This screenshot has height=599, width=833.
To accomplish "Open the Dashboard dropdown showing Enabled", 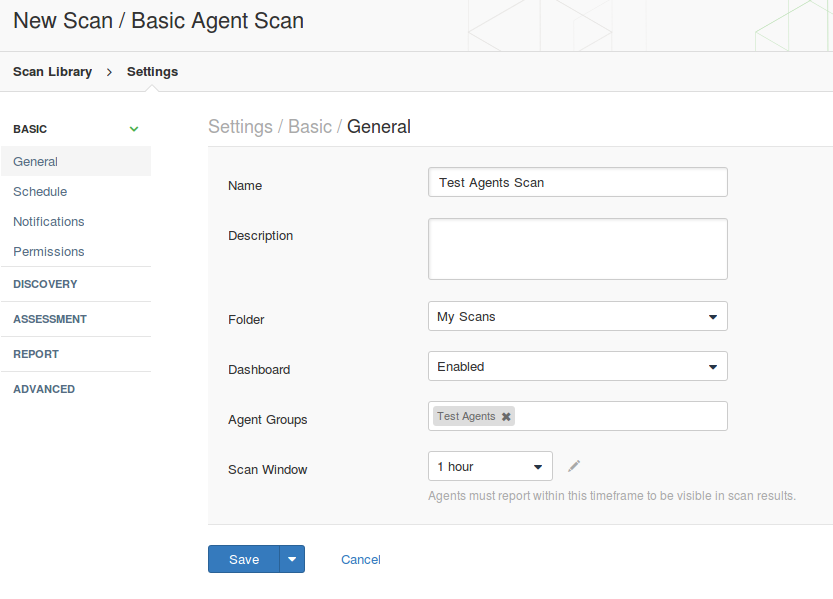I will 577,366.
